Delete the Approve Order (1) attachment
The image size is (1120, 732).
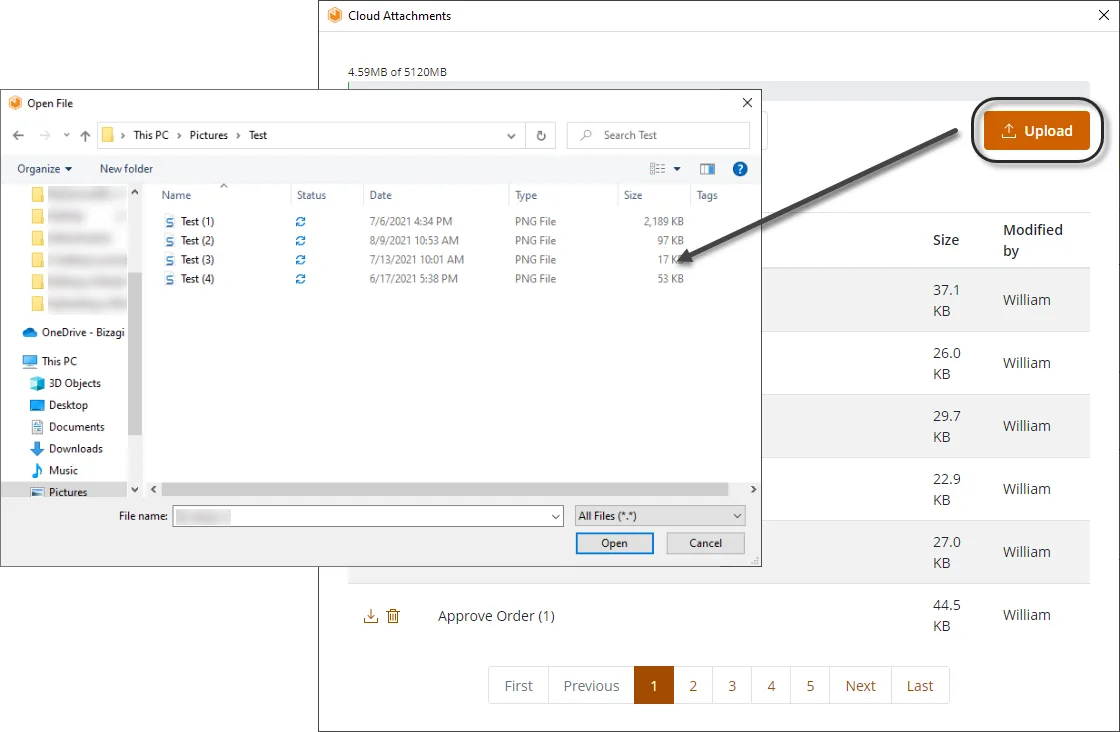(x=393, y=616)
